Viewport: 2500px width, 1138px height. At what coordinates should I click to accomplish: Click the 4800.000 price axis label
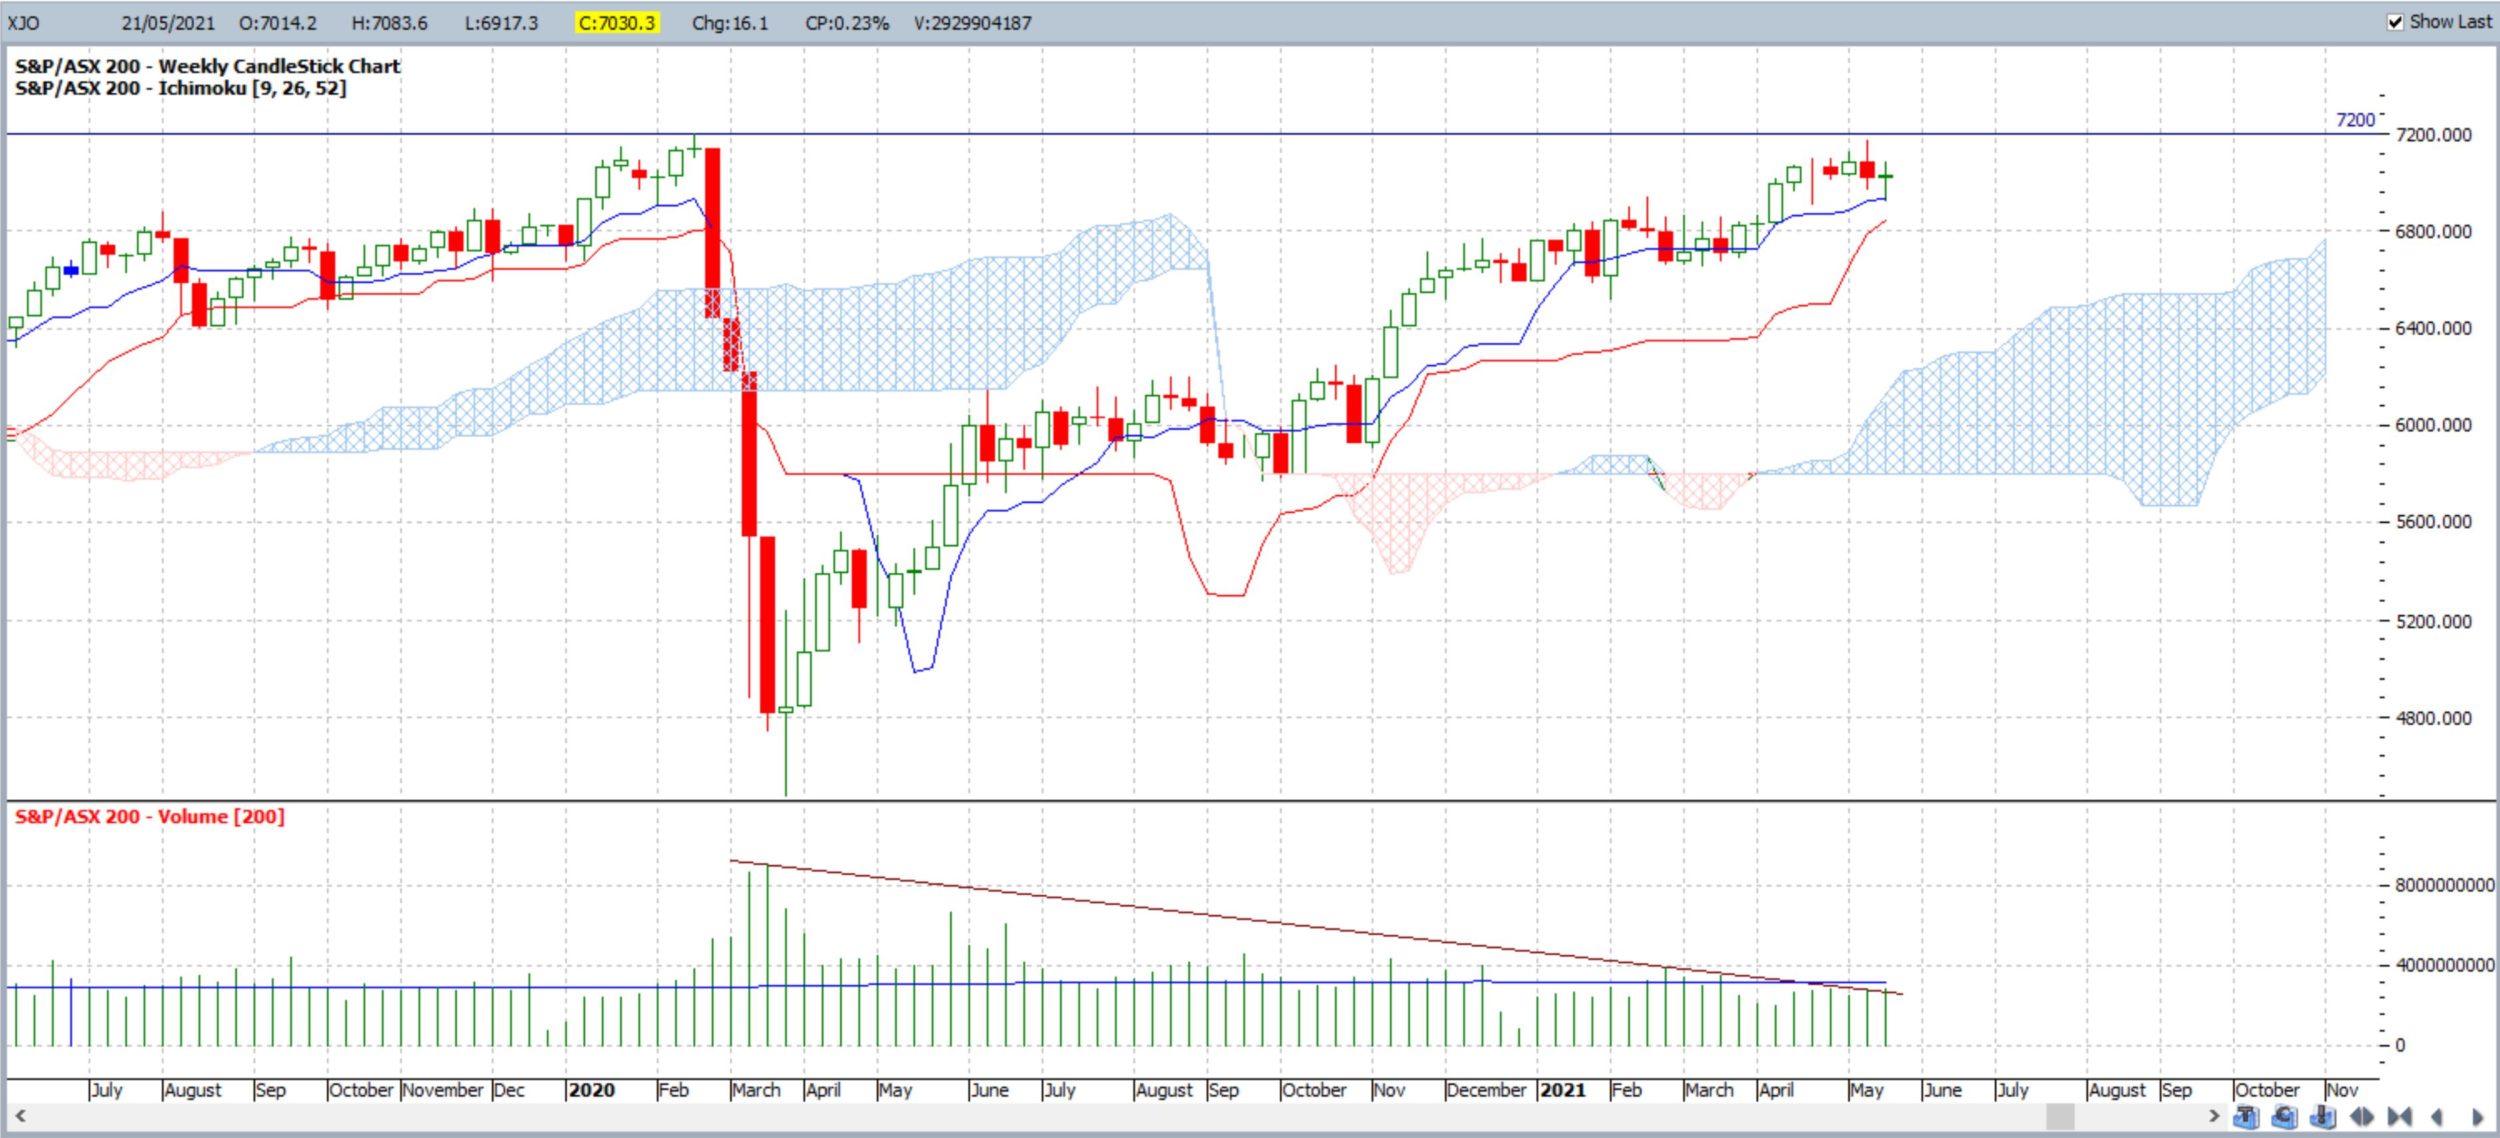(2433, 718)
